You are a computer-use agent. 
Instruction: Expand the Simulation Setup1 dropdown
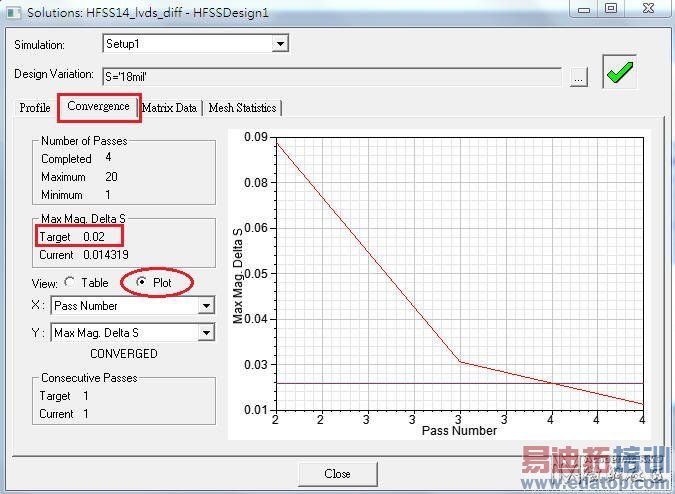[x=280, y=43]
